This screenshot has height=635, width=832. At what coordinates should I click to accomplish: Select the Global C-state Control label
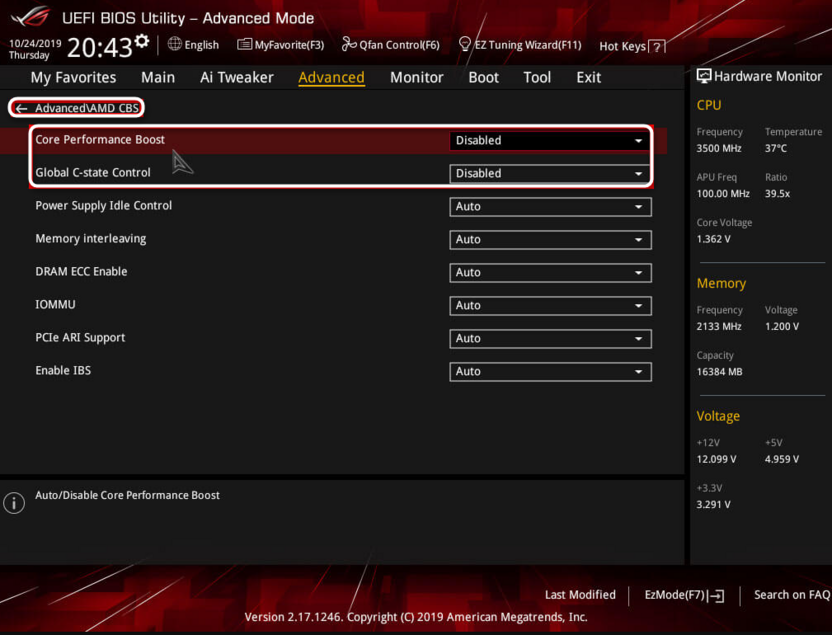93,172
